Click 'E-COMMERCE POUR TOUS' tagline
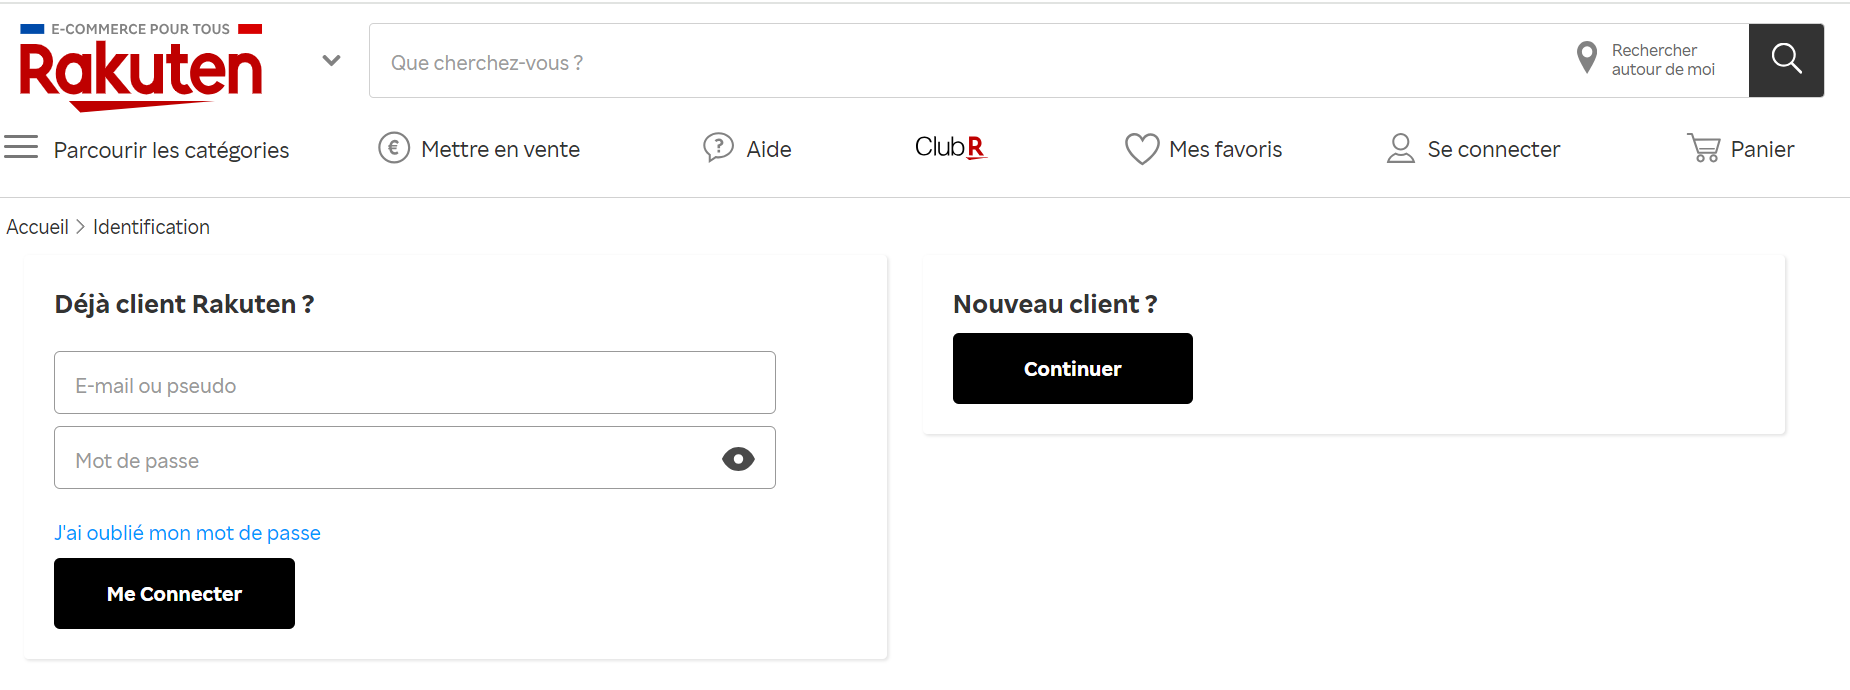The image size is (1850, 690). (x=140, y=29)
